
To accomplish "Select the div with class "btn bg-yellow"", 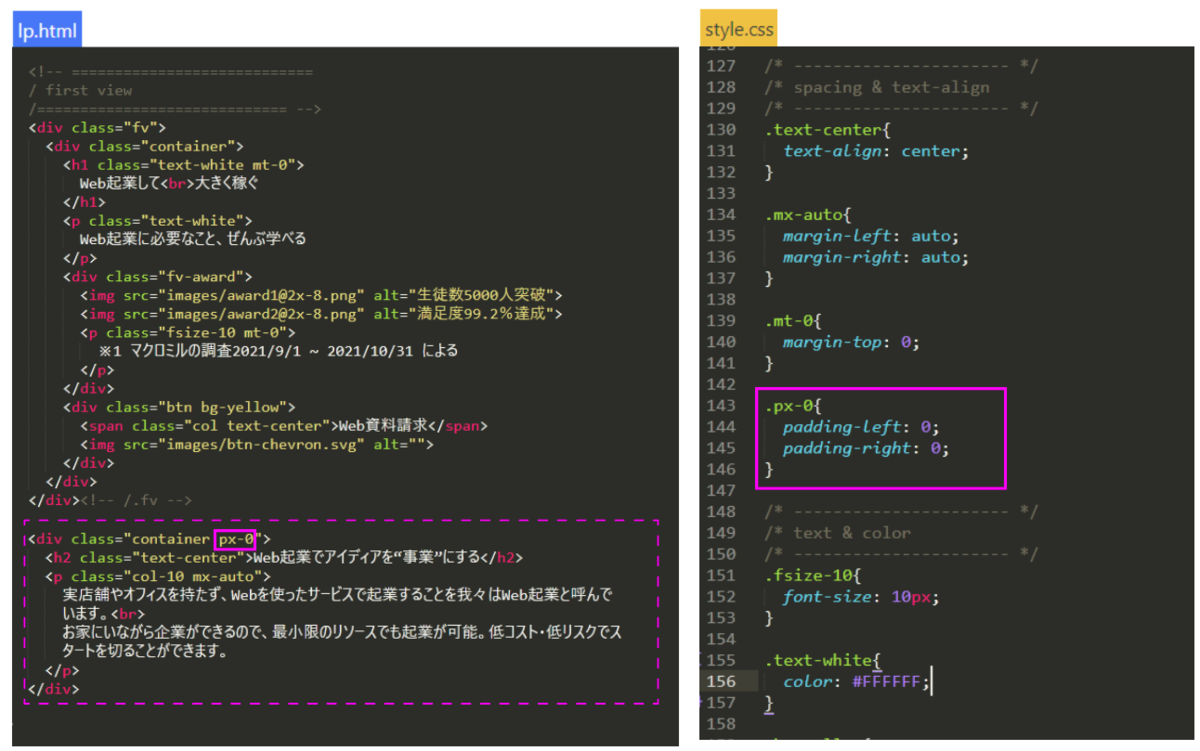I will pos(178,407).
